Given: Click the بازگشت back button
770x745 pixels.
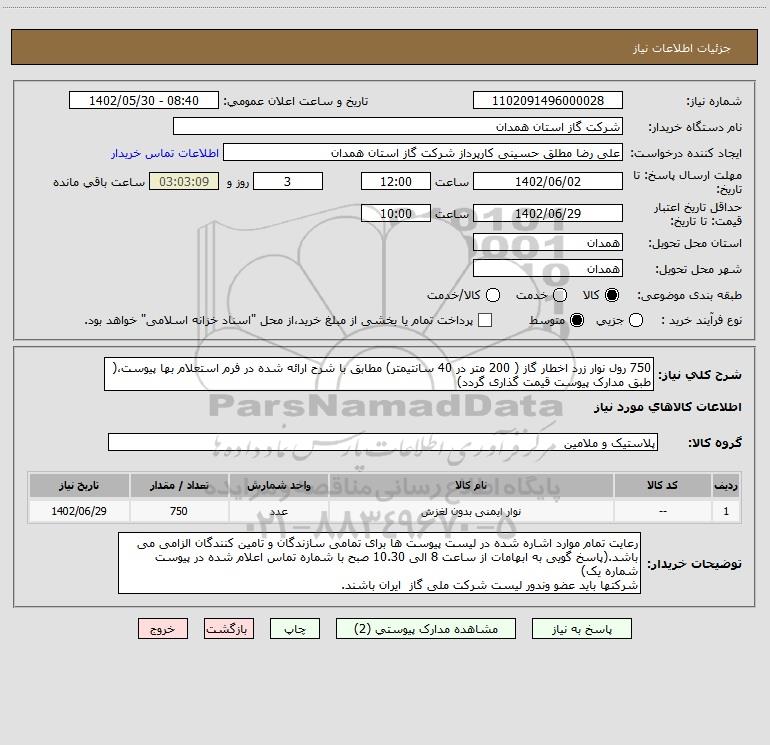Looking at the screenshot, I should point(229,629).
